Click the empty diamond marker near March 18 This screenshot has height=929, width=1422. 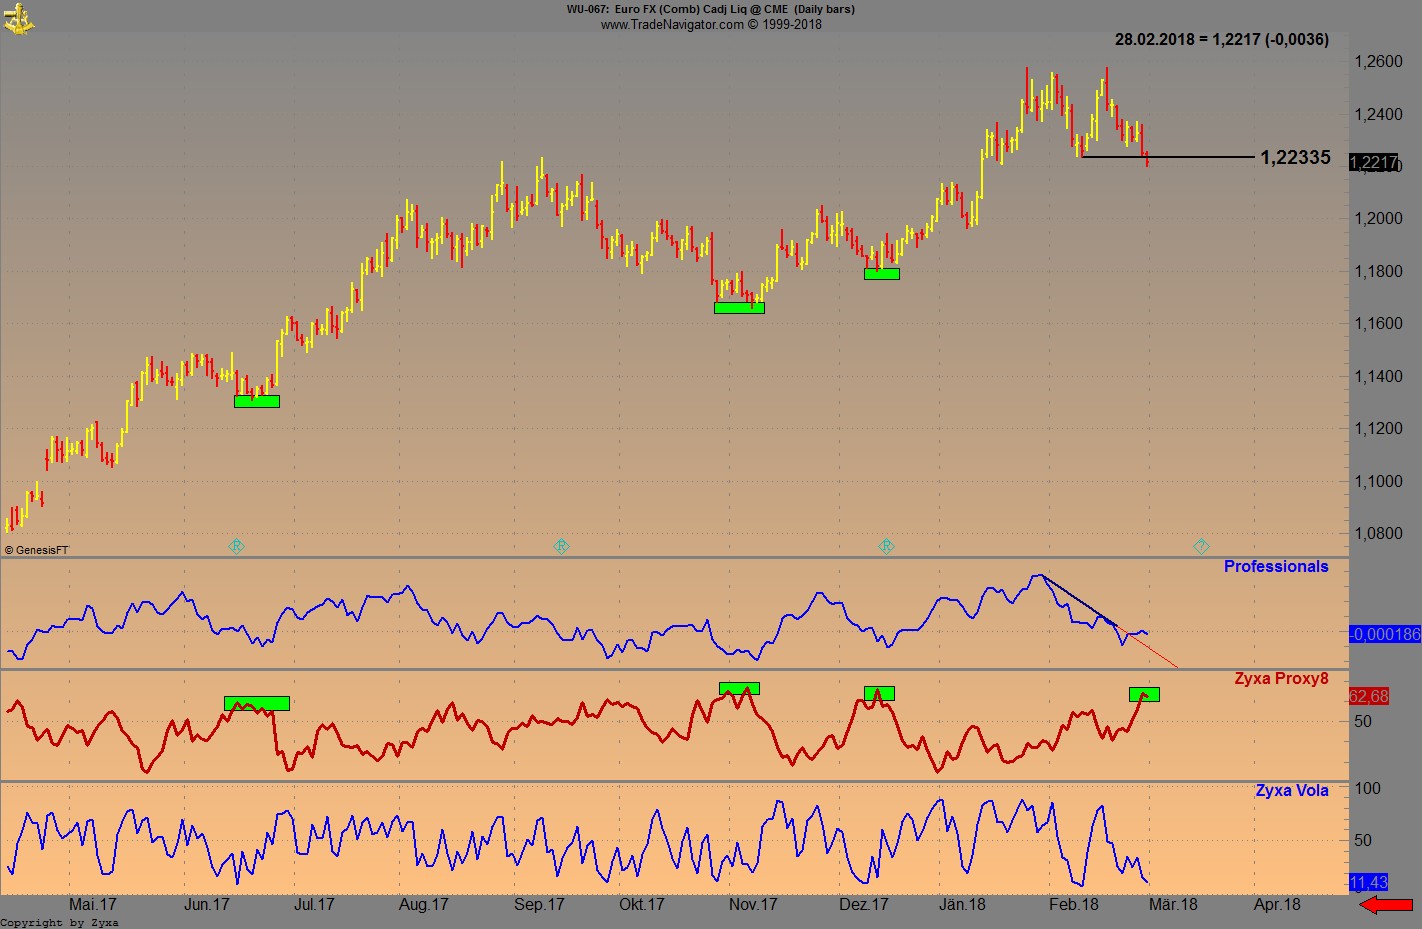coord(1199,546)
